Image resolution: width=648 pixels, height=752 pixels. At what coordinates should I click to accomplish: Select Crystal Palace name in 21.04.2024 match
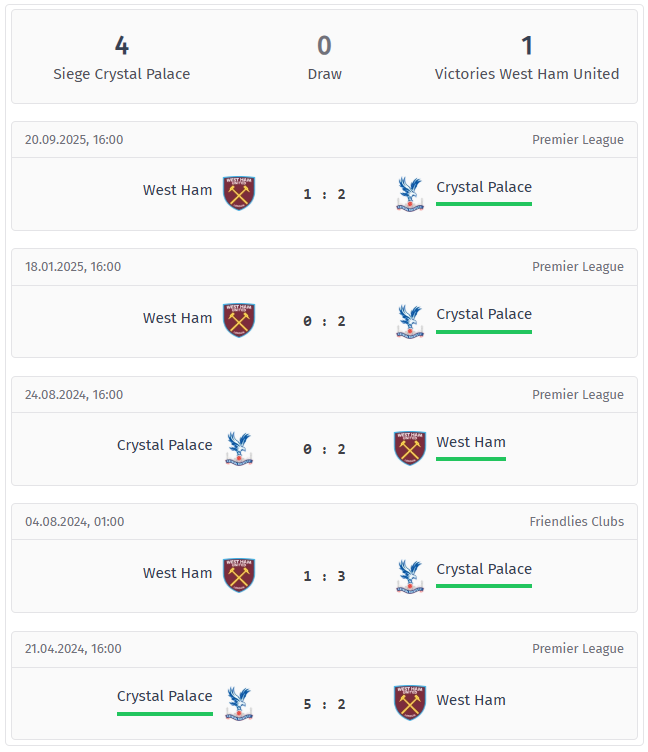tap(165, 696)
